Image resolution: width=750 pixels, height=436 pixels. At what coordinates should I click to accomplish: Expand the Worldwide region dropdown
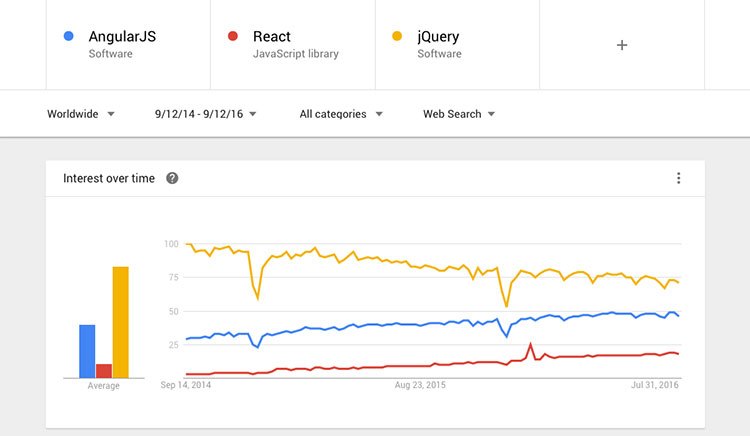[x=80, y=114]
